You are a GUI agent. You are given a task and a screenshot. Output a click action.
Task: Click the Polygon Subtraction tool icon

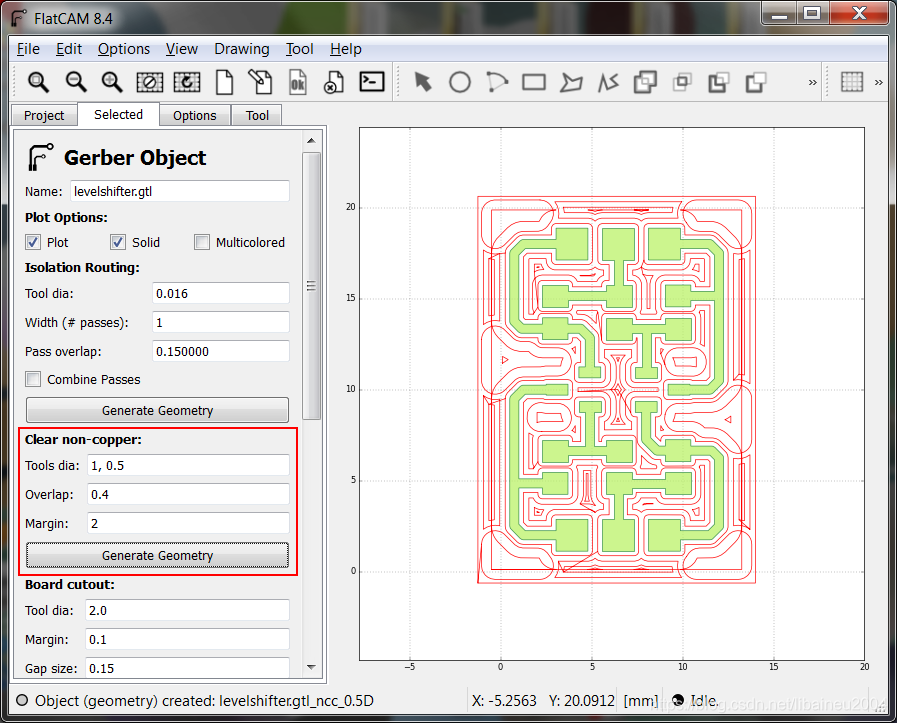(x=719, y=82)
